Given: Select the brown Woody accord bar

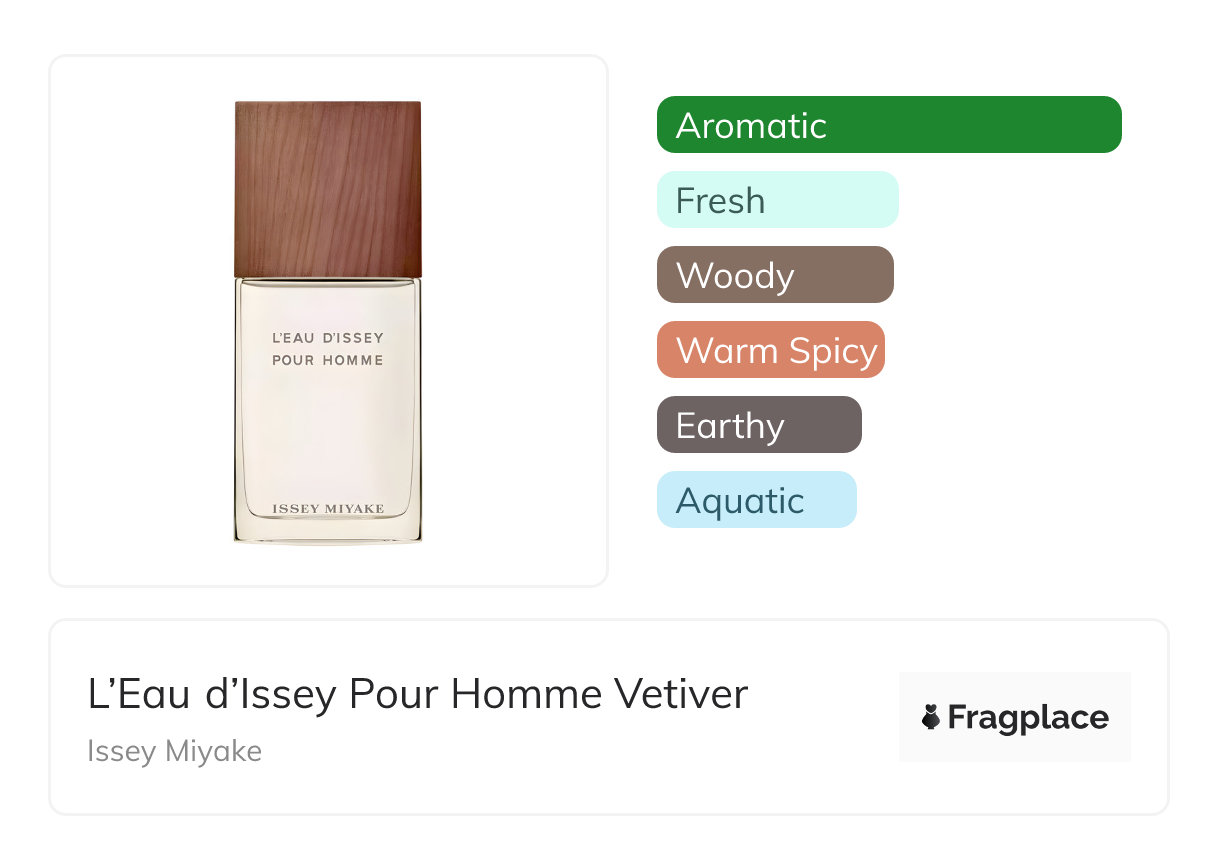Looking at the screenshot, I should 774,275.
